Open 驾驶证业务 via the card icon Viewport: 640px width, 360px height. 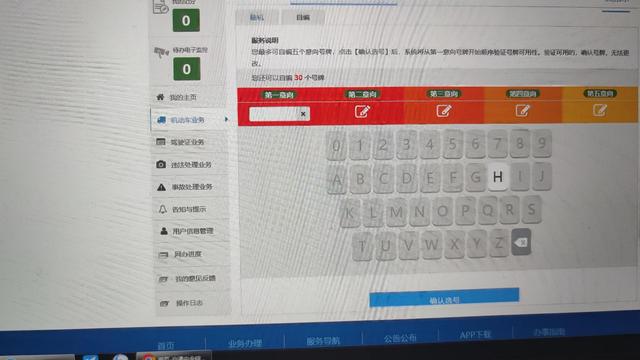click(x=161, y=142)
